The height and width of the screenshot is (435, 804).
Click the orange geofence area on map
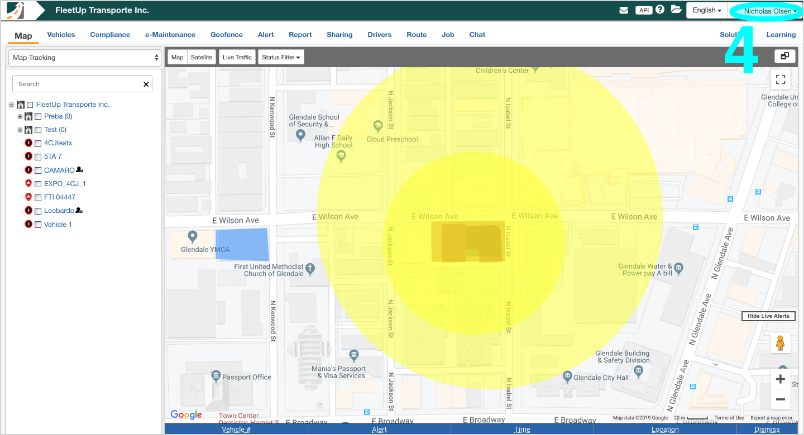click(x=467, y=242)
